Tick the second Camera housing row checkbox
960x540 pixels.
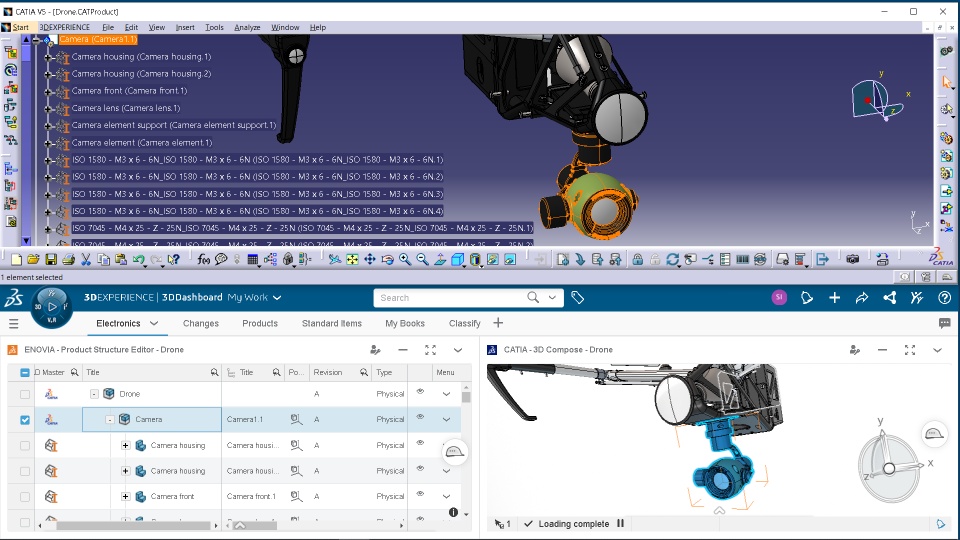(x=24, y=471)
